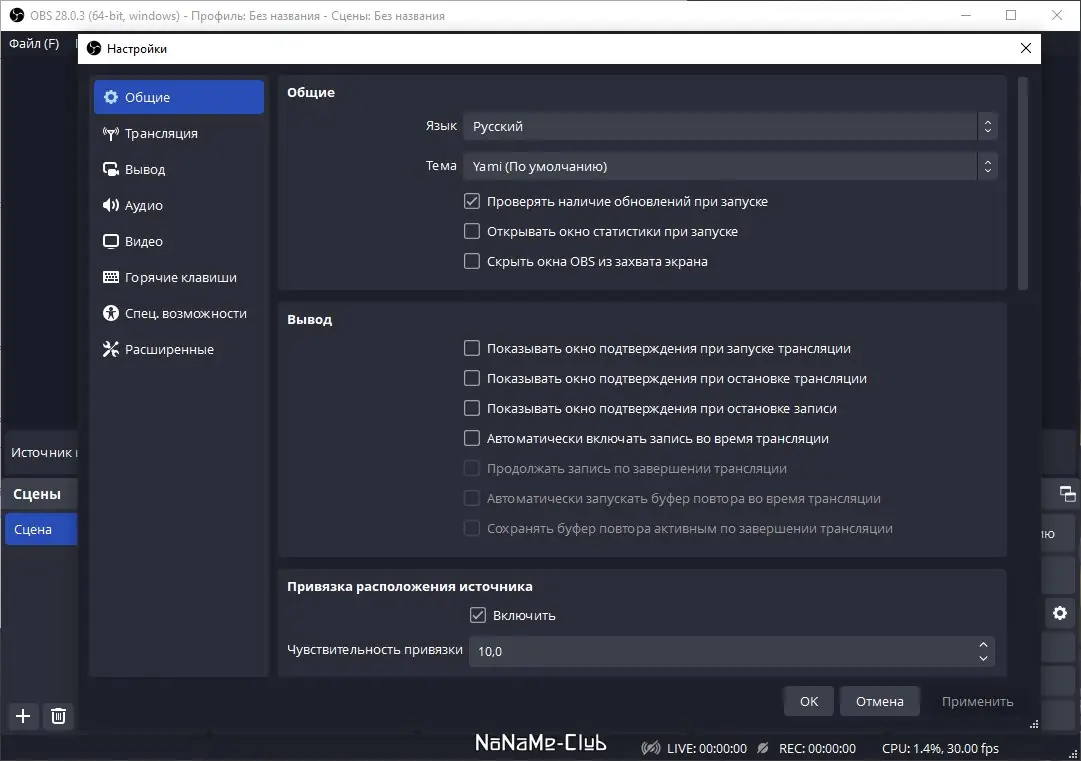Click the Отмена button
Image resolution: width=1081 pixels, height=761 pixels.
click(x=879, y=701)
